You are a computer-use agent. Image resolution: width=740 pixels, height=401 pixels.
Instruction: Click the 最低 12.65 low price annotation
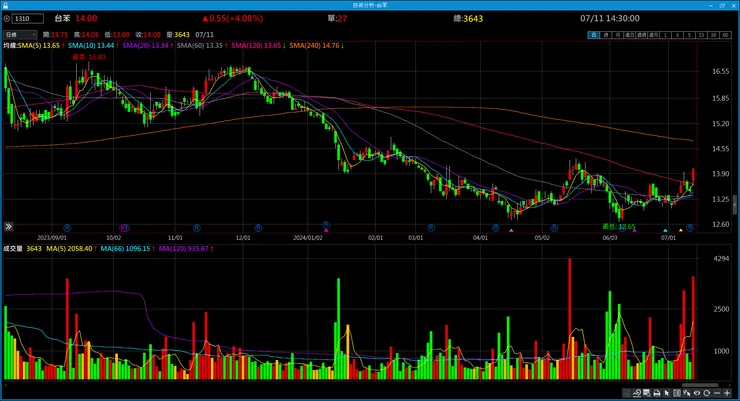(x=619, y=227)
